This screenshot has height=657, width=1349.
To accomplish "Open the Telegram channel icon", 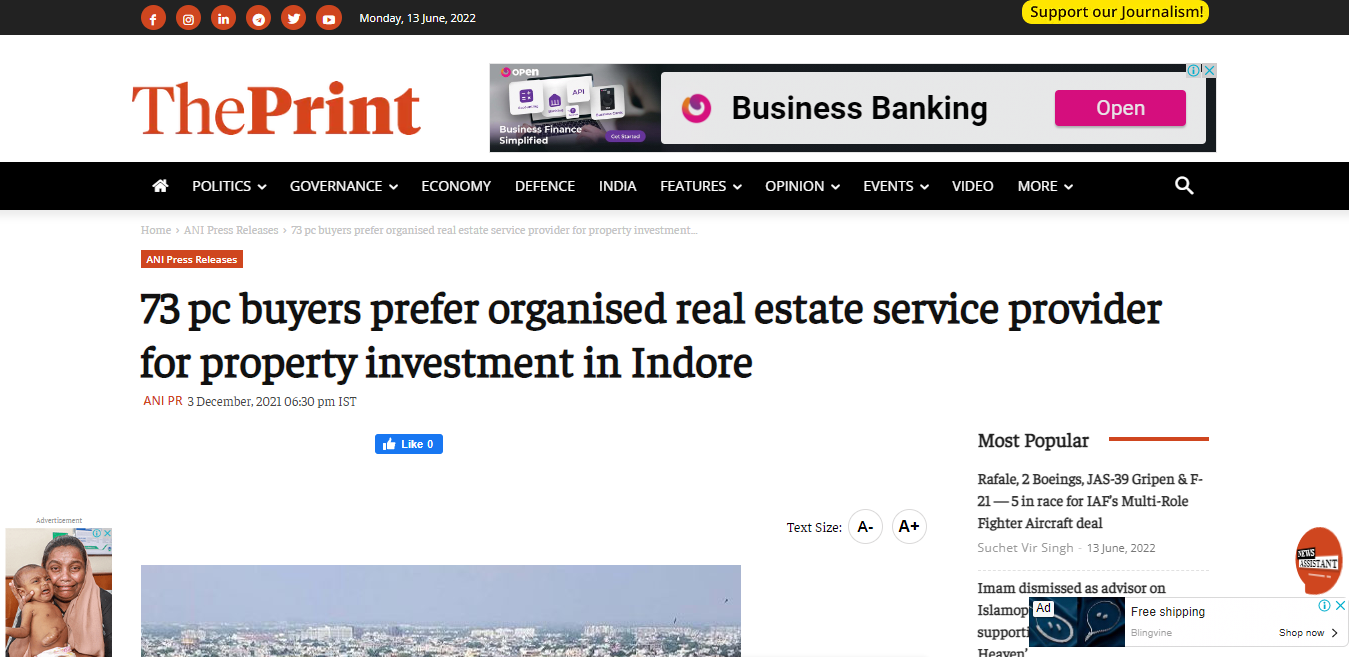I will pyautogui.click(x=258, y=18).
